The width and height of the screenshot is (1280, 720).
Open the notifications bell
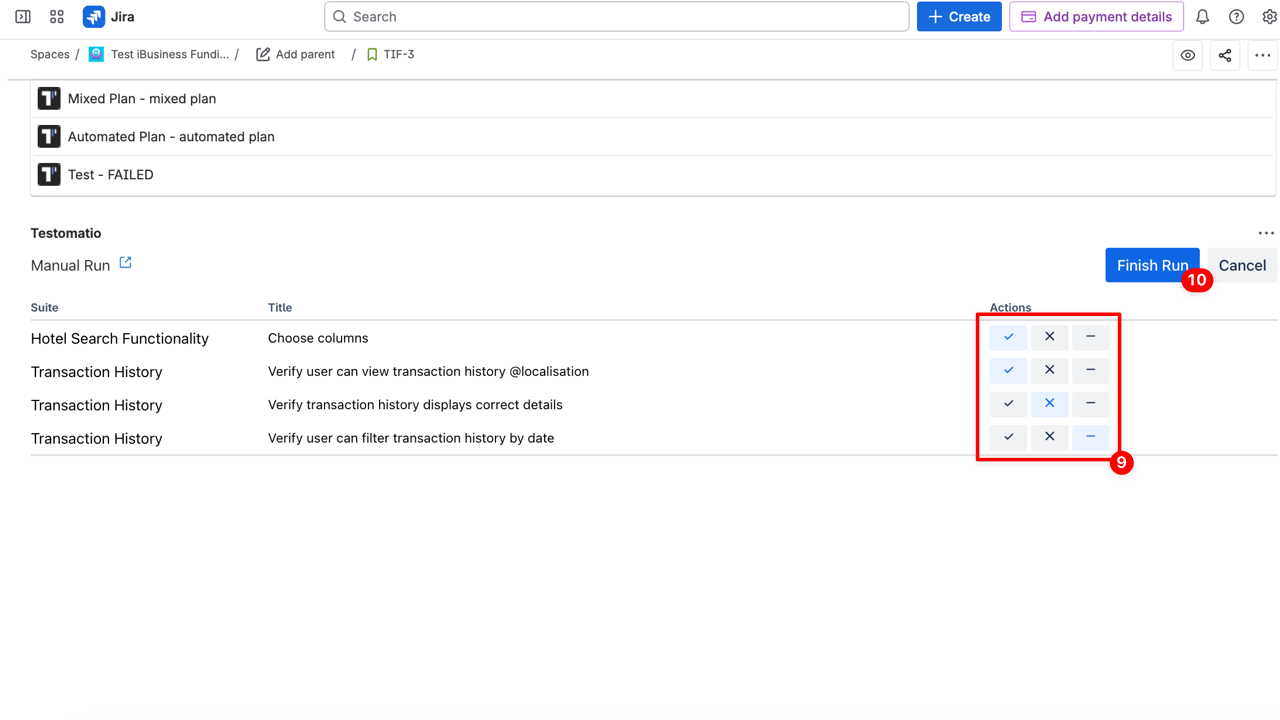1202,17
